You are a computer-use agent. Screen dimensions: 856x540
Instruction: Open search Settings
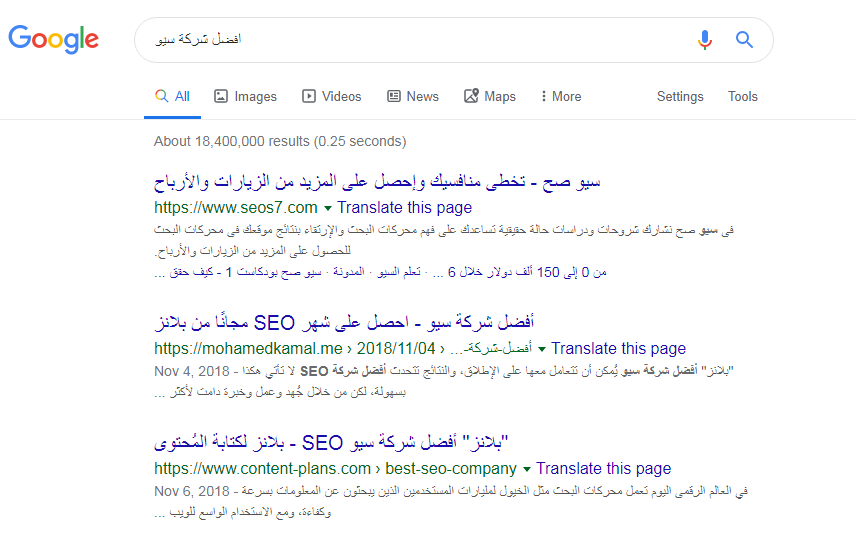pyautogui.click(x=680, y=97)
